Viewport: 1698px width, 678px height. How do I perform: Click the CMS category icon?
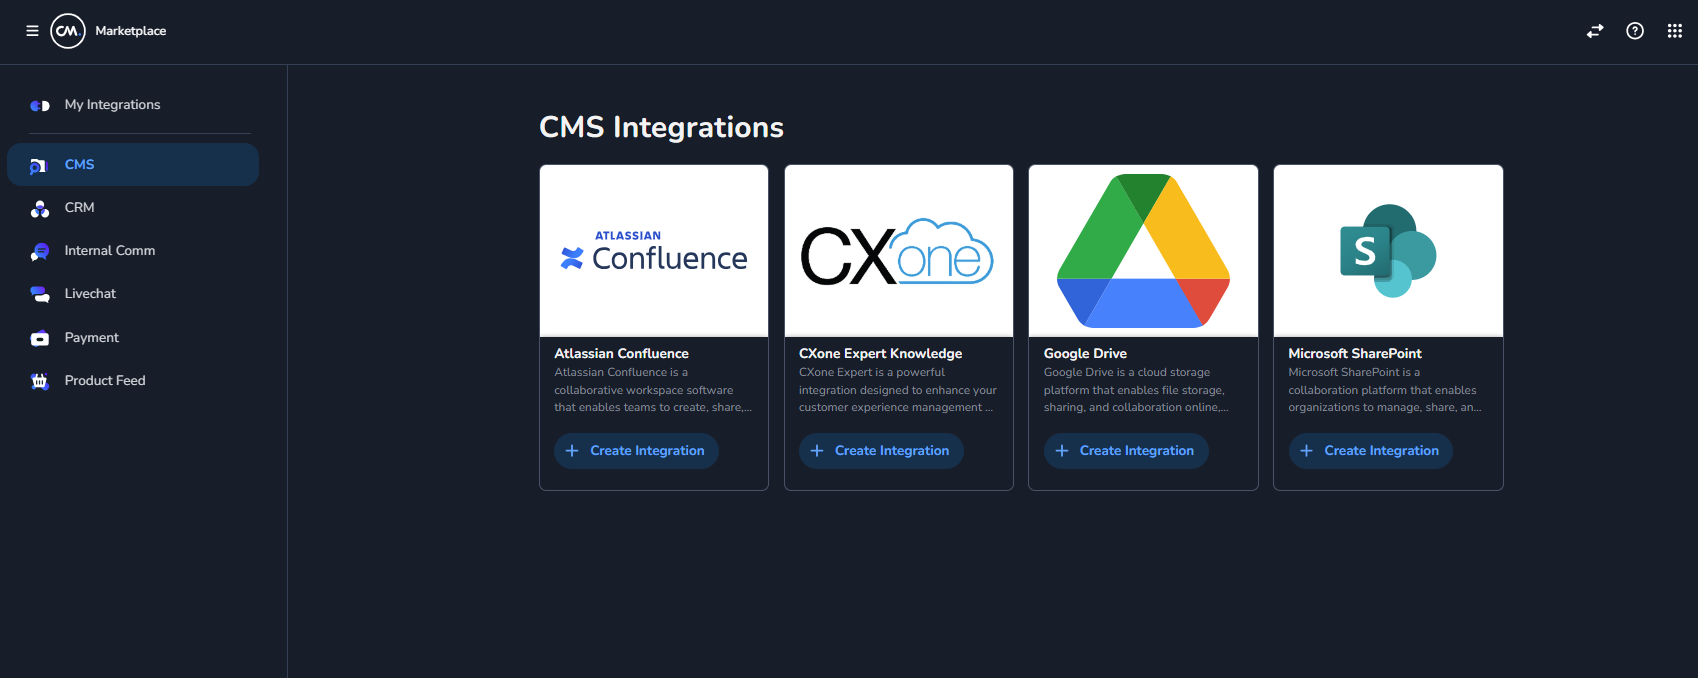[39, 165]
